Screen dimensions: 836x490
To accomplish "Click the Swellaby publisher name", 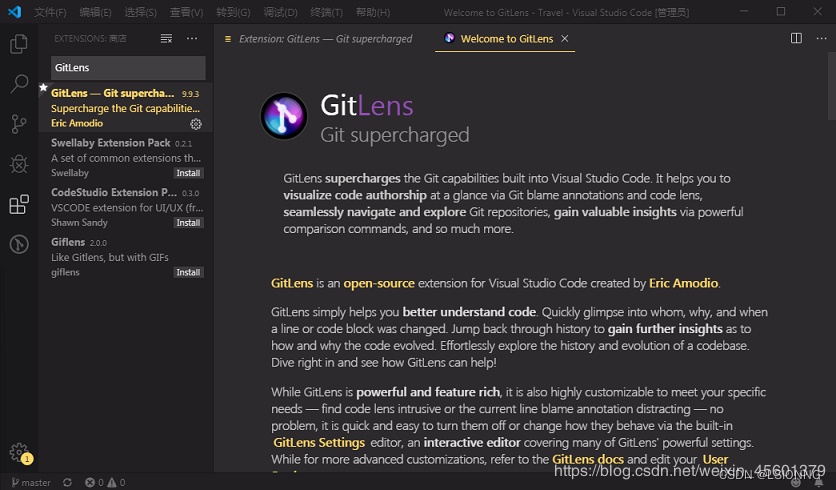I will (70, 173).
